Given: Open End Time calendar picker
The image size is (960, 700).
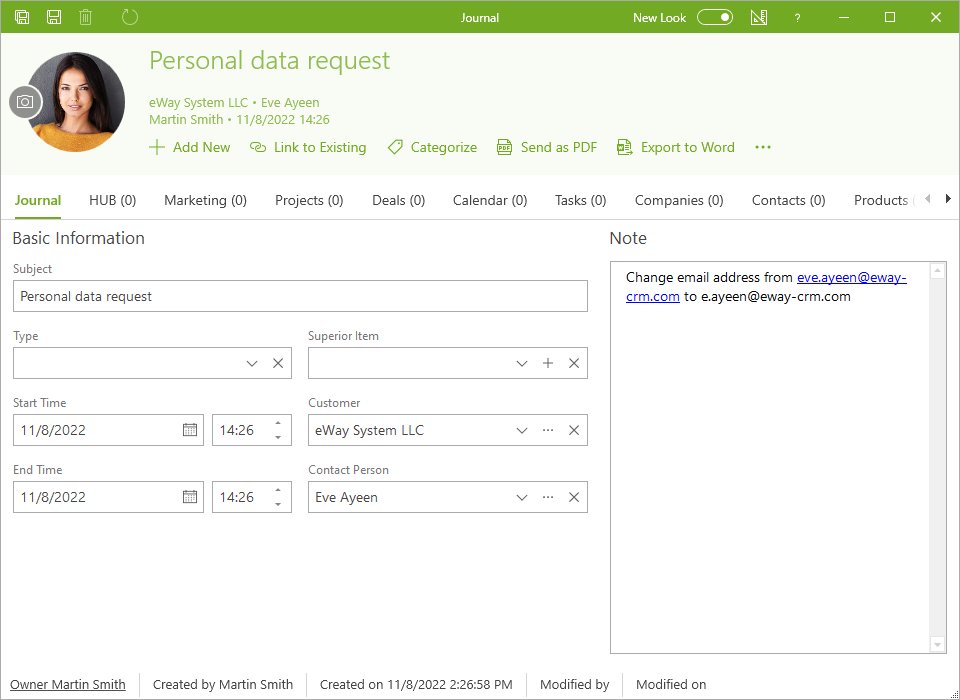Looking at the screenshot, I should tap(190, 497).
